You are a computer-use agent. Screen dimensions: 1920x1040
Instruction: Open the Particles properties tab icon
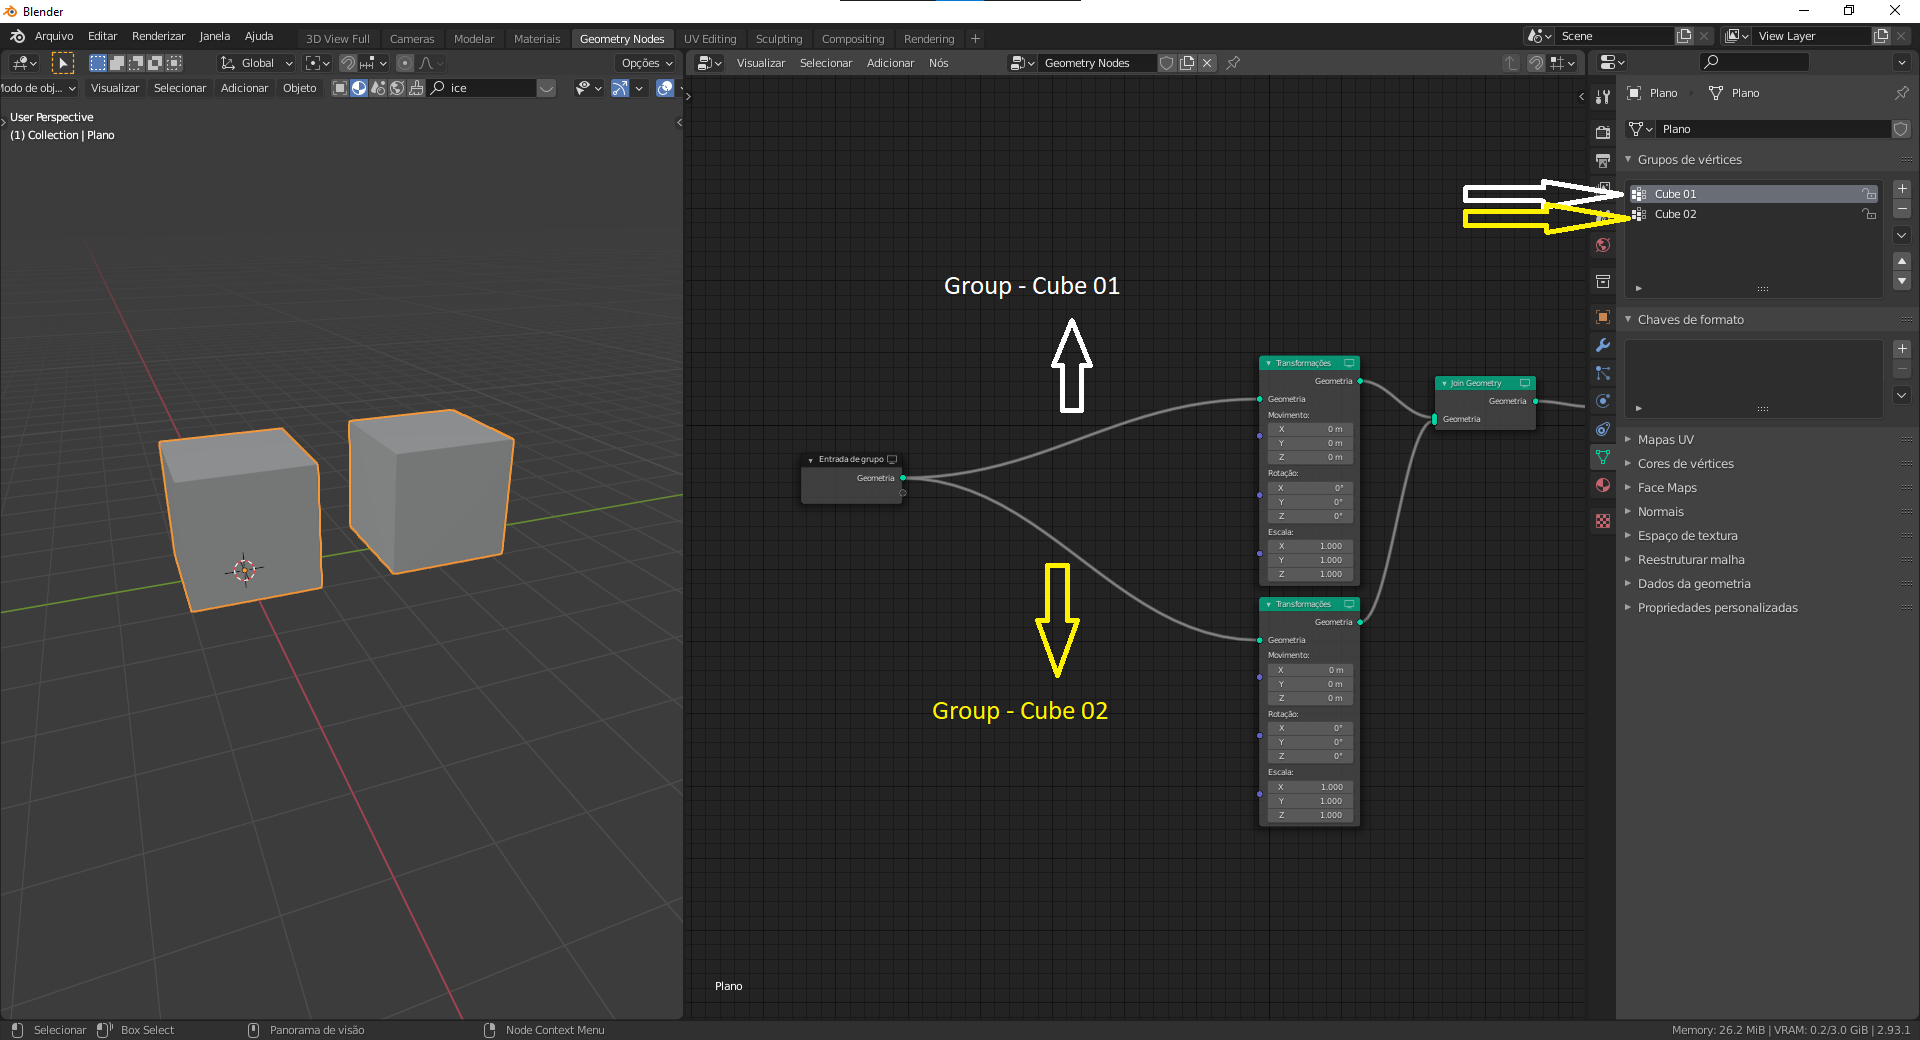(x=1603, y=373)
